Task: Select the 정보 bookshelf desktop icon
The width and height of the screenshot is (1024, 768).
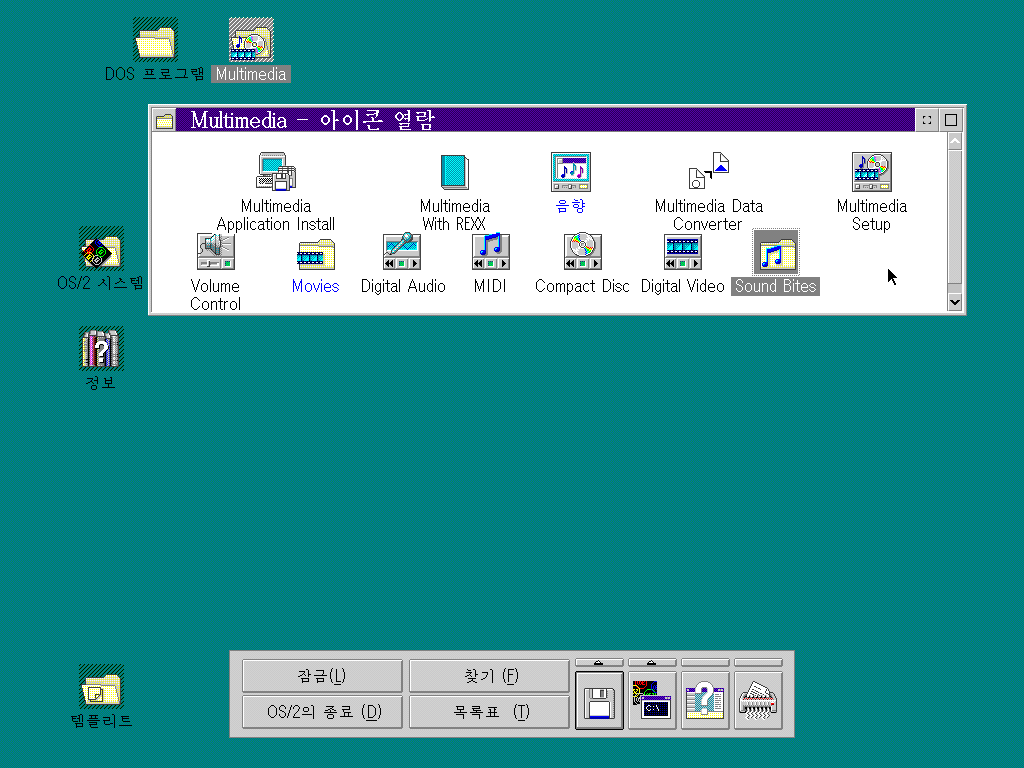Action: point(101,348)
